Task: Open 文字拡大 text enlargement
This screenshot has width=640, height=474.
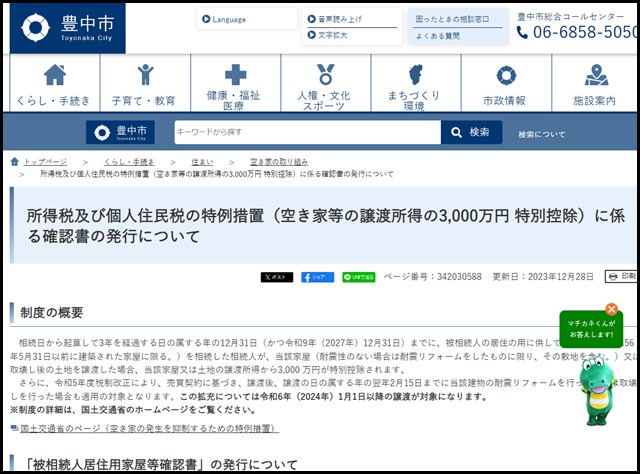Action: pos(327,35)
